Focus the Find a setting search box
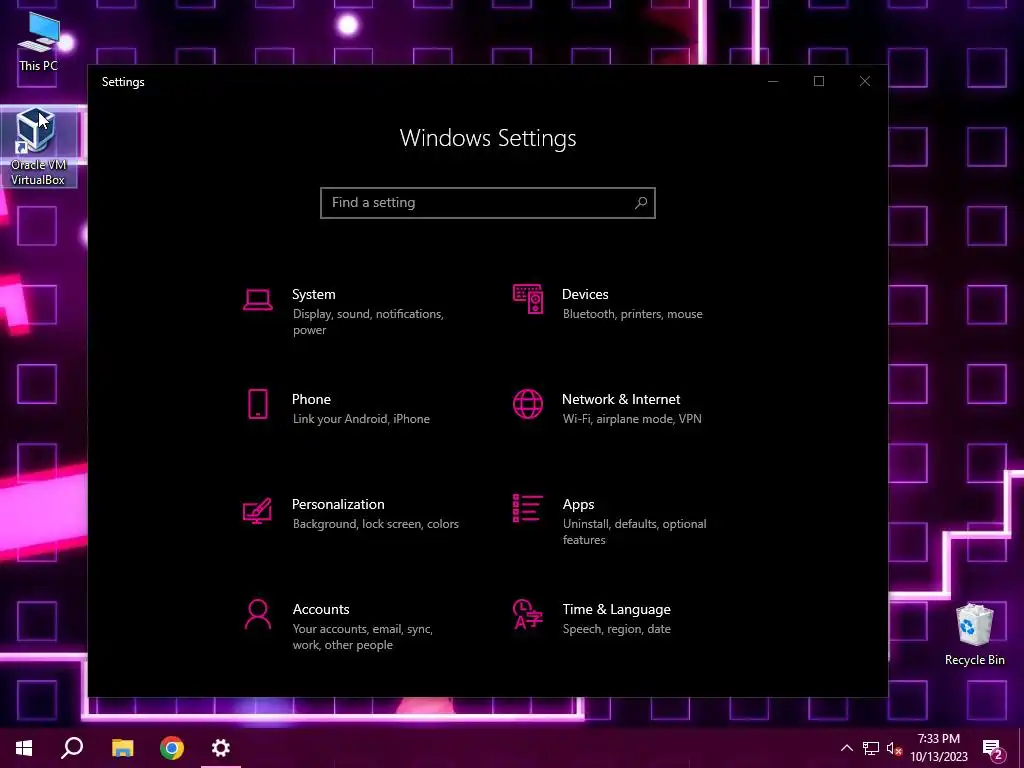Image resolution: width=1024 pixels, height=768 pixels. (x=488, y=202)
